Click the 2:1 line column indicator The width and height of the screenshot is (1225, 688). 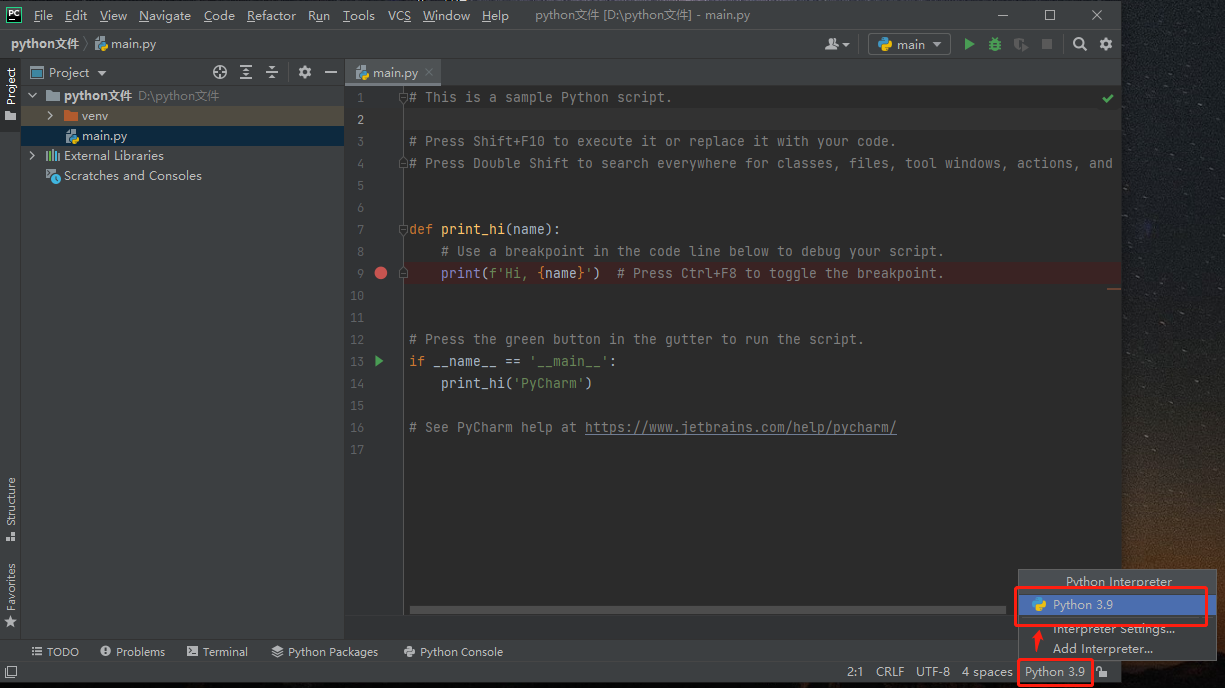pos(855,672)
